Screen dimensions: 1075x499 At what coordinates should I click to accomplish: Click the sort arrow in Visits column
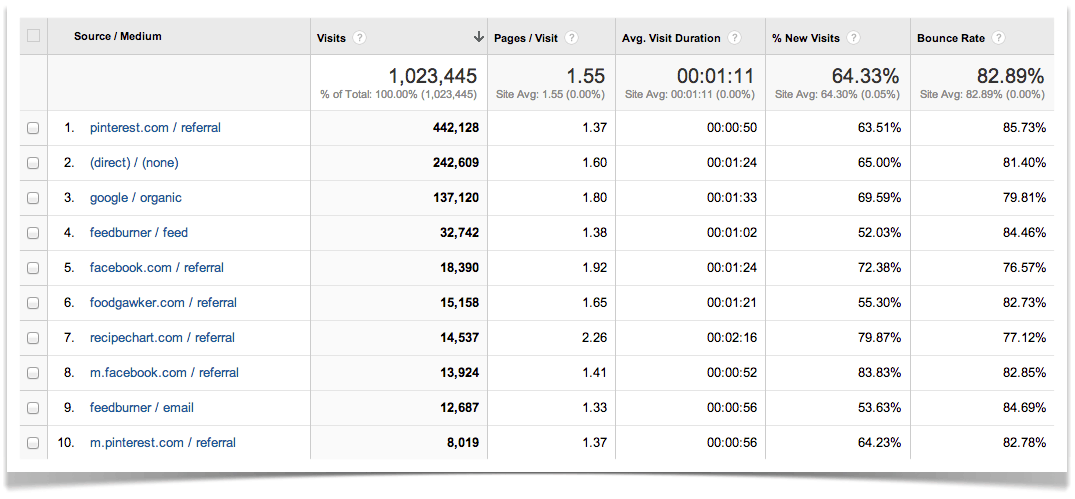(x=478, y=37)
